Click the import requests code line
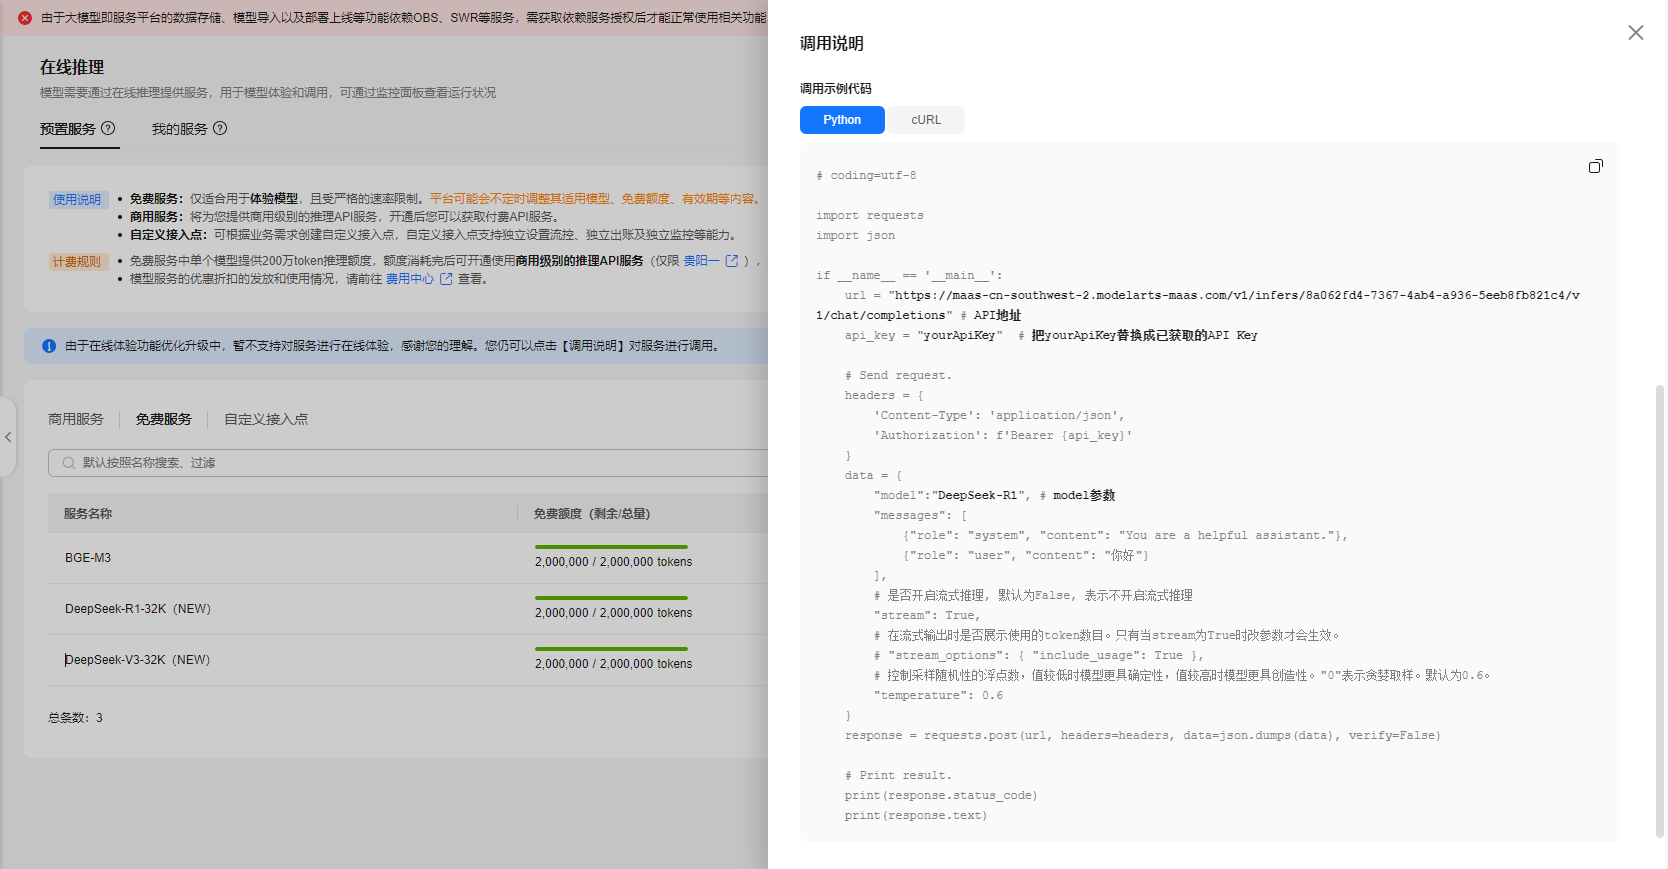Screen dimensions: 1668x869 [x=870, y=215]
